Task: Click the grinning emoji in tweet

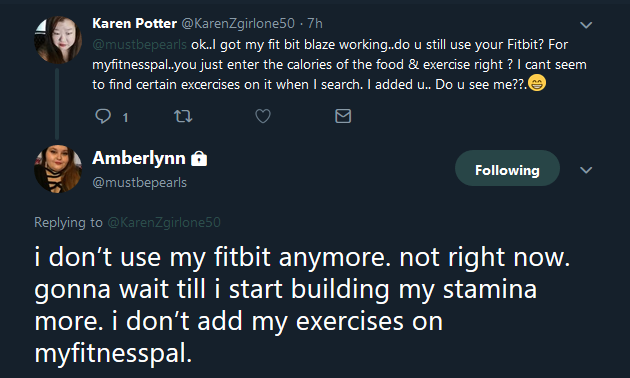Action: pyautogui.click(x=537, y=84)
